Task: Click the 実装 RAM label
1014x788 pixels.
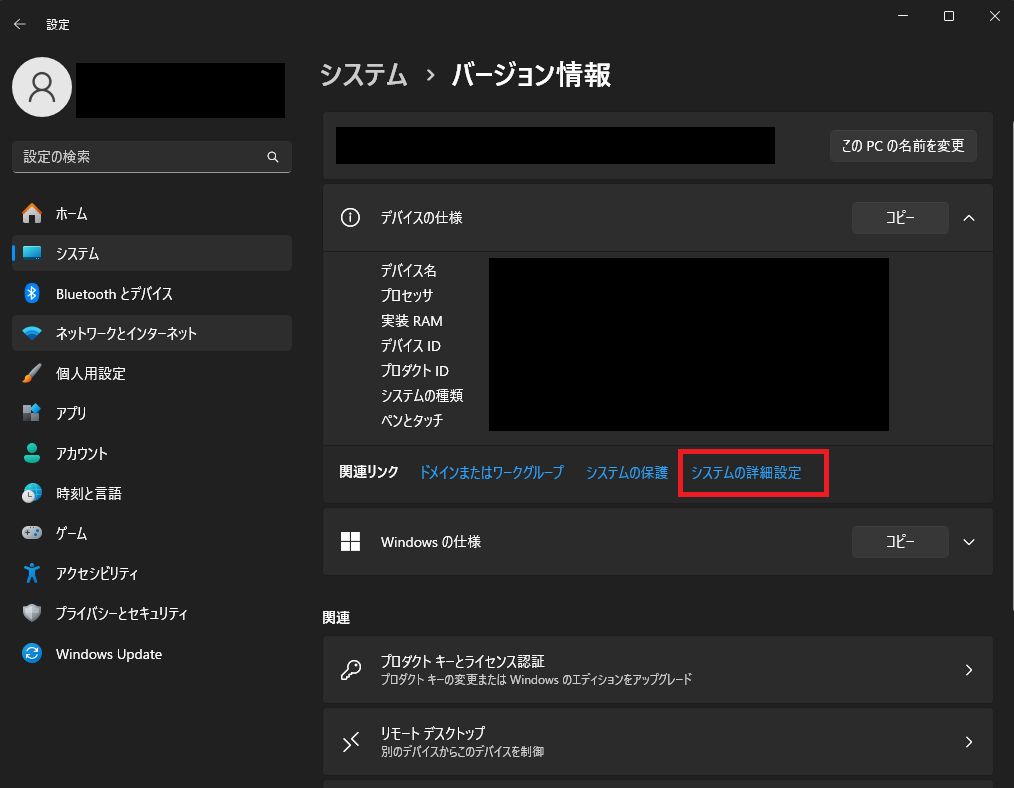Action: (411, 321)
